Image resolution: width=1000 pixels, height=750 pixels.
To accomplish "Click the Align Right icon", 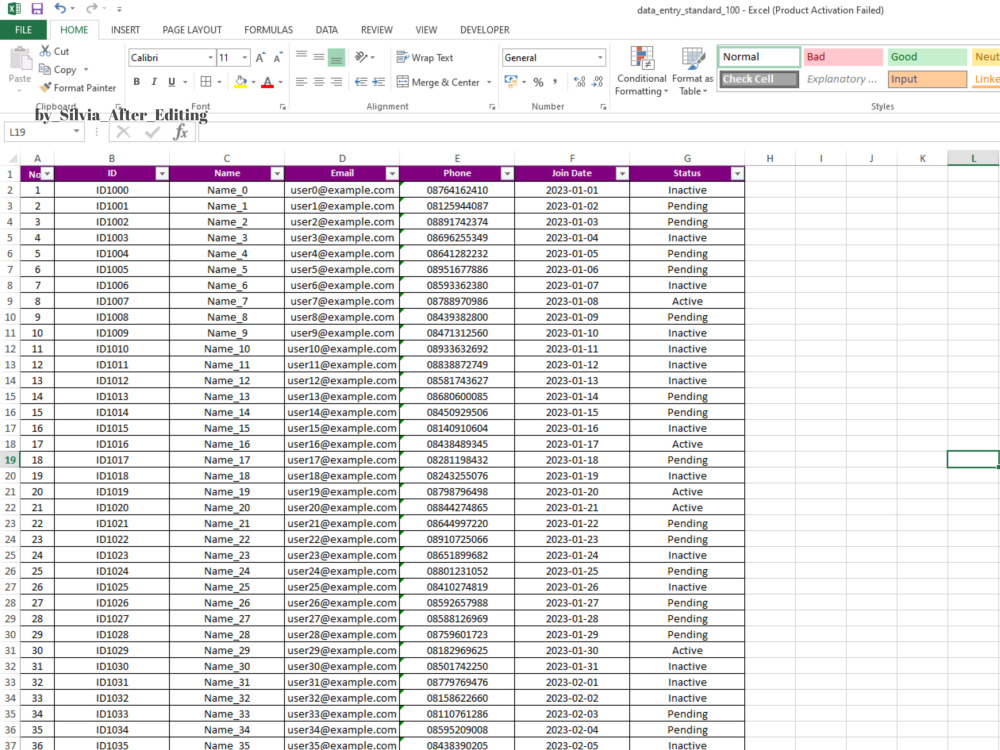I will [x=336, y=82].
